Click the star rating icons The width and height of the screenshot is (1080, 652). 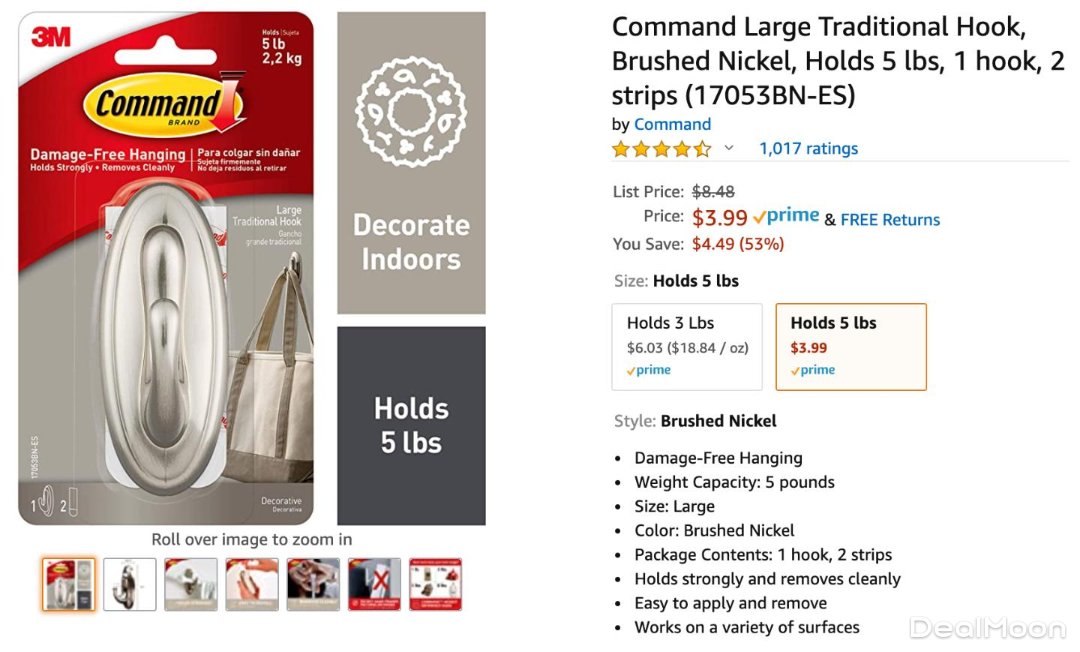coord(661,149)
